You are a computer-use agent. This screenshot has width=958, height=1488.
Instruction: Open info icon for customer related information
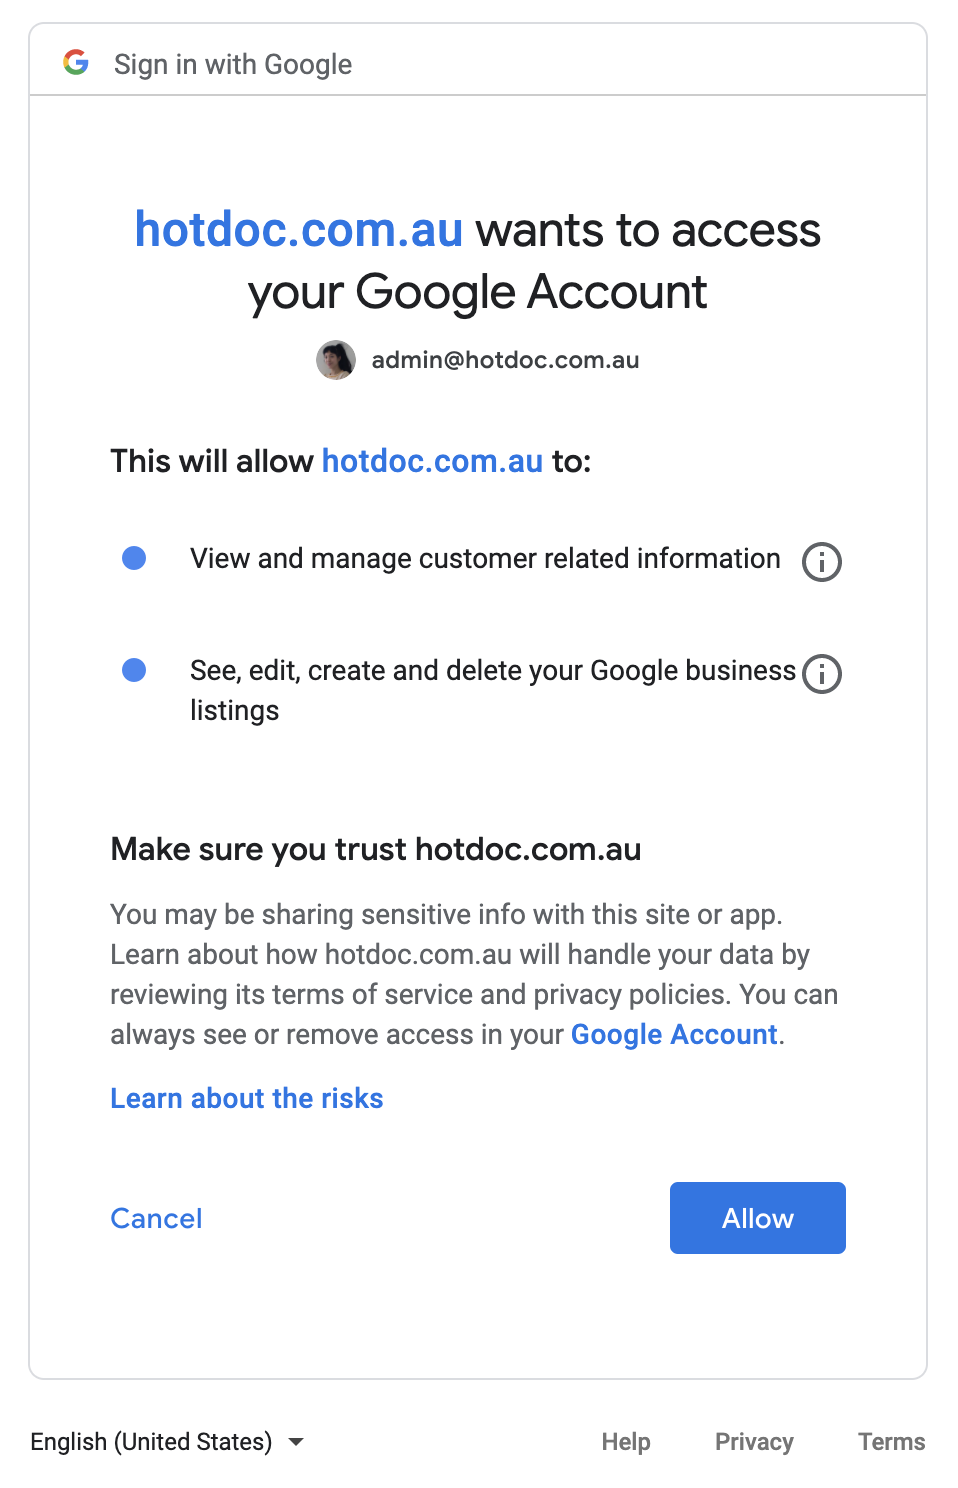pos(822,562)
